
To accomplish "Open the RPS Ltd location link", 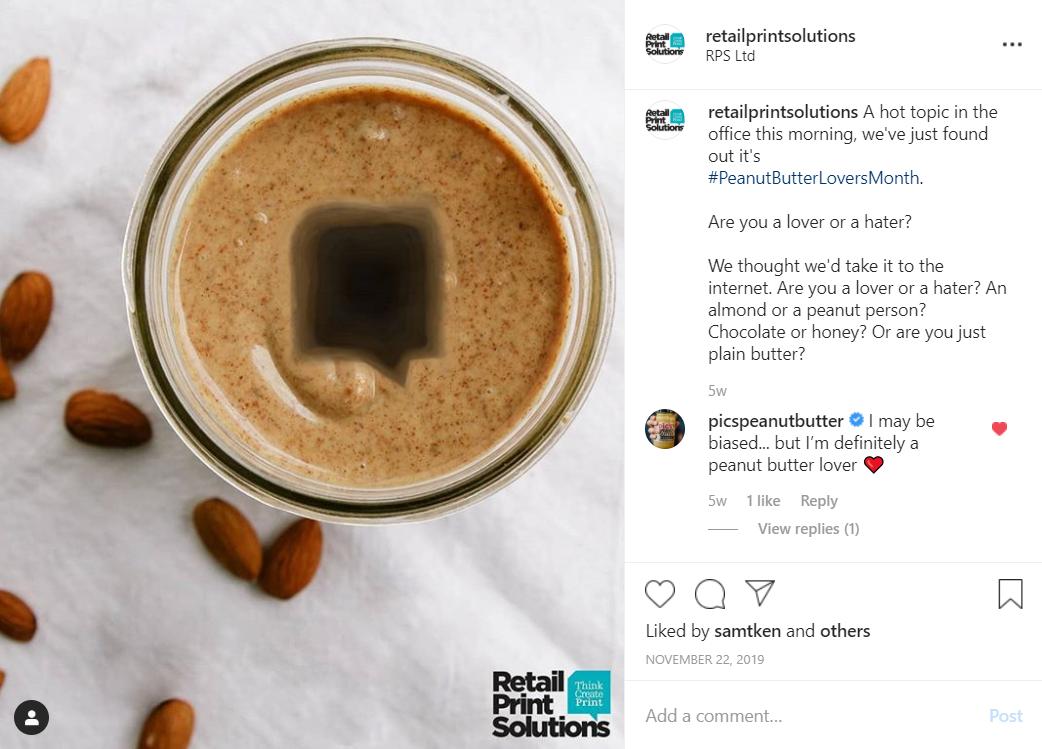I will (730, 56).
